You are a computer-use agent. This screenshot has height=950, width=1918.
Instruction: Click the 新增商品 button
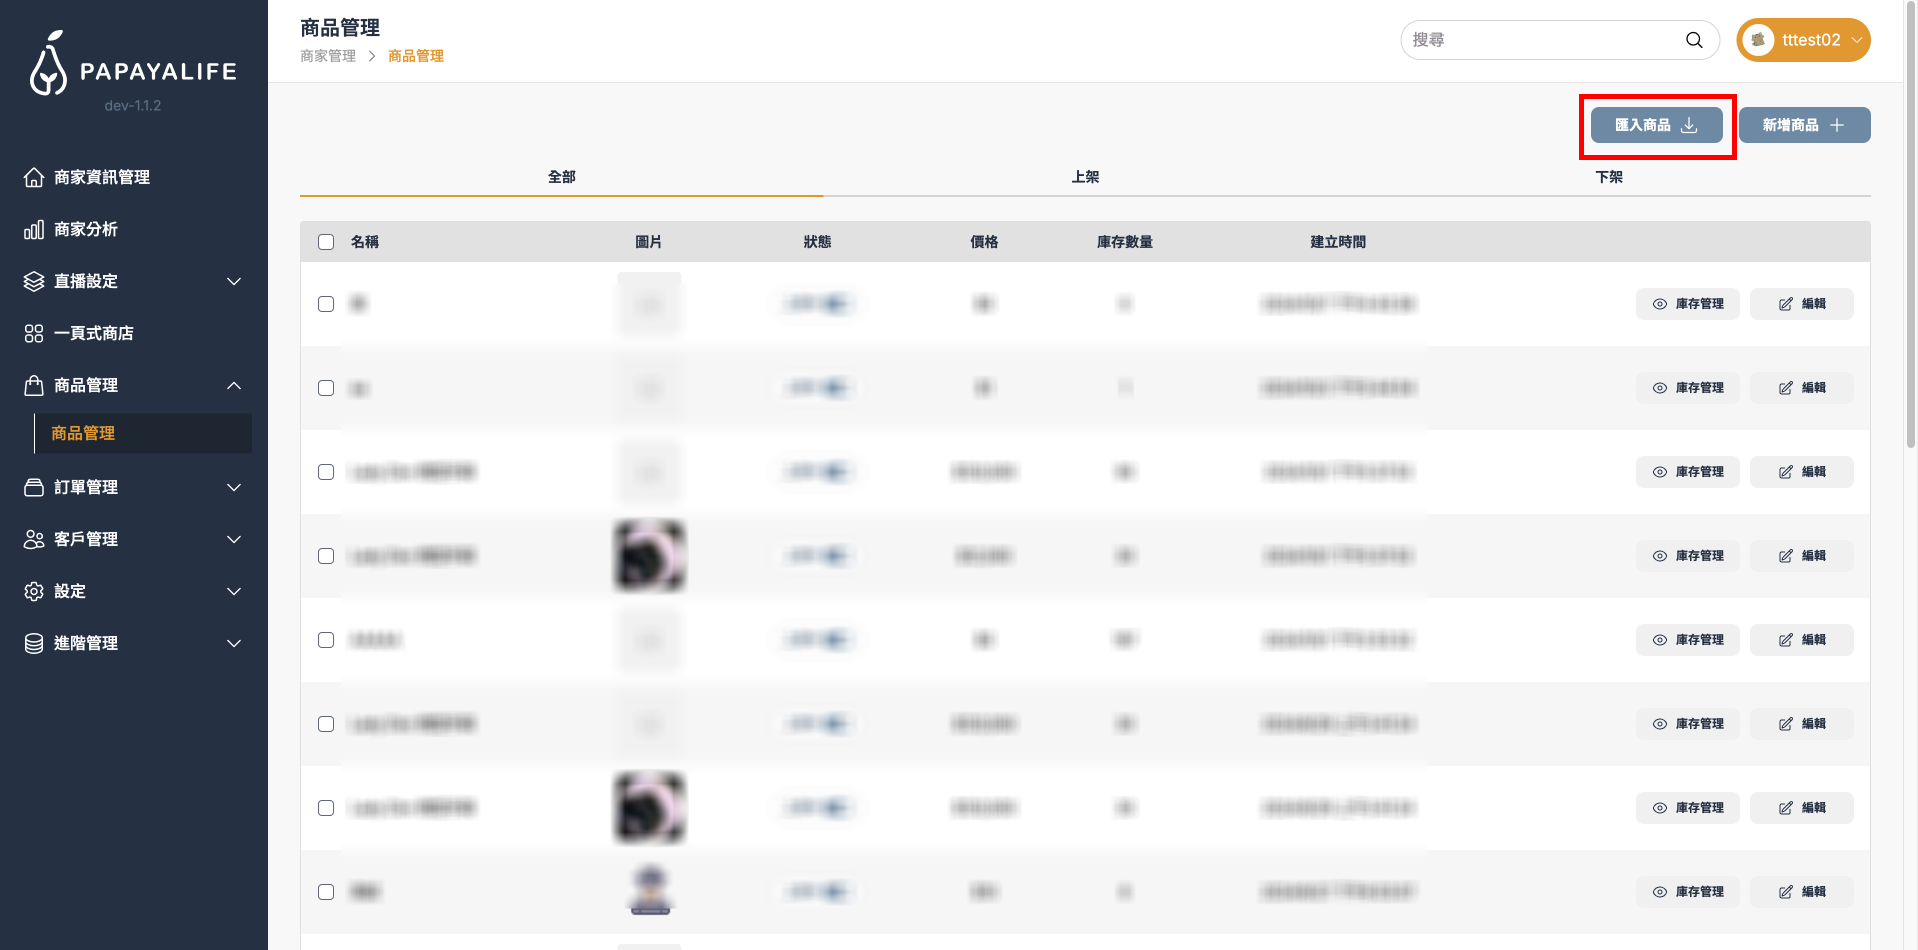point(1804,125)
